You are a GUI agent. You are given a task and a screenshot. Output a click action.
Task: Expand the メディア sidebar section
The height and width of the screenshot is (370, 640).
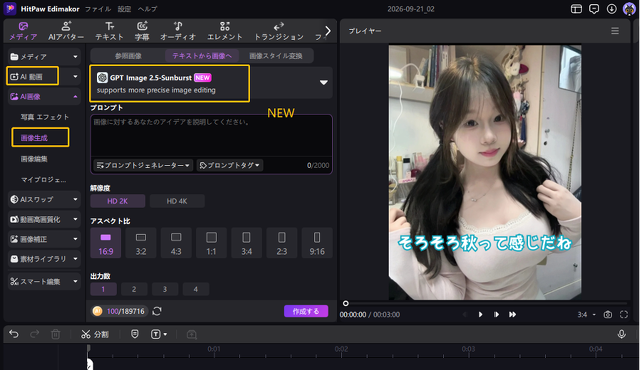click(44, 57)
